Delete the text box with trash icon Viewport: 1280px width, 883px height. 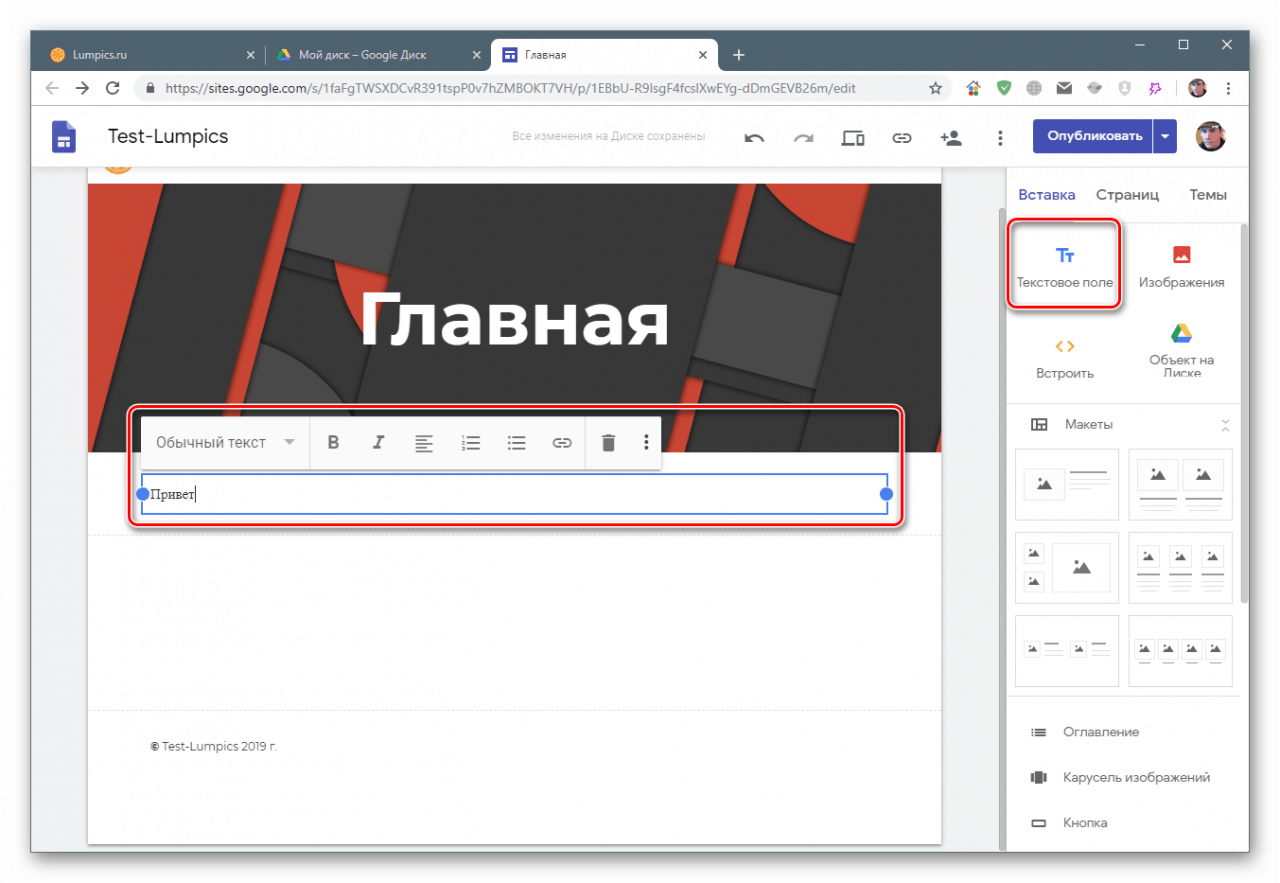(608, 442)
